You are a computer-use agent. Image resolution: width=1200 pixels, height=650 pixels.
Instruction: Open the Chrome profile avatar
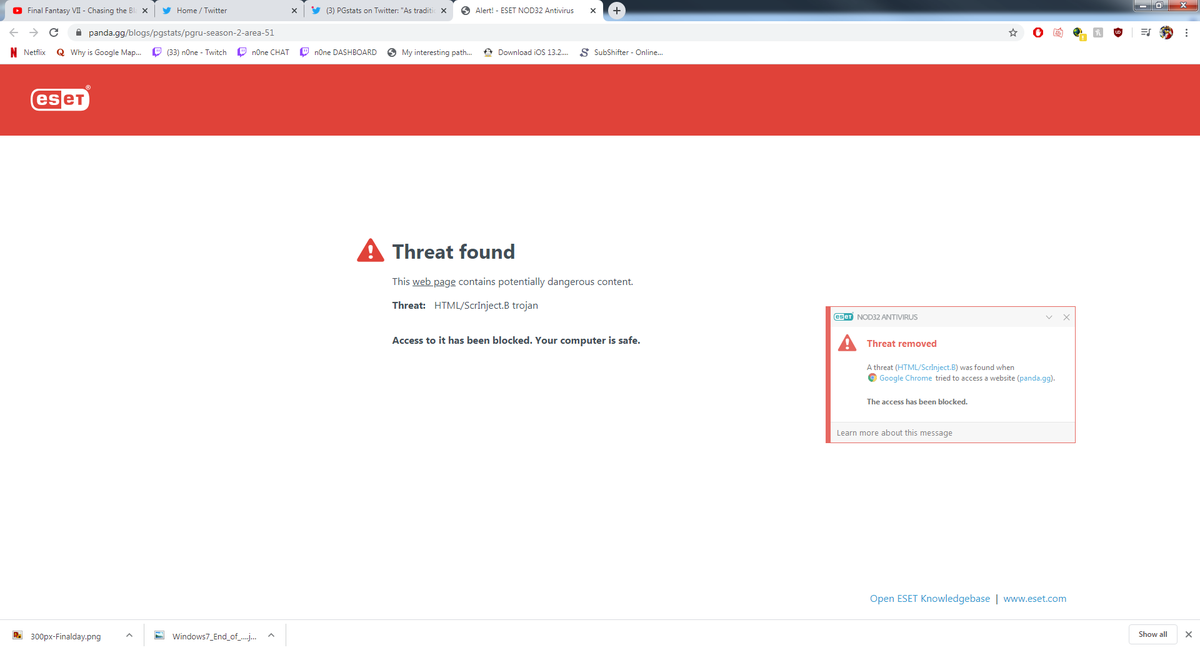(x=1166, y=32)
